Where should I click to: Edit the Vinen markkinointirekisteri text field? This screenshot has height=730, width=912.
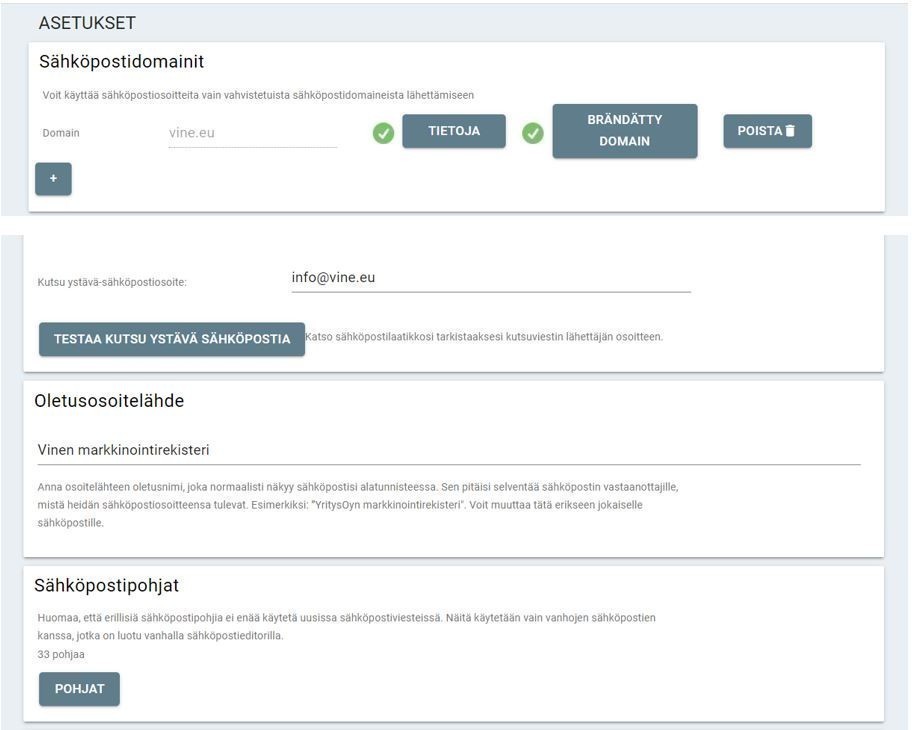pyautogui.click(x=448, y=450)
